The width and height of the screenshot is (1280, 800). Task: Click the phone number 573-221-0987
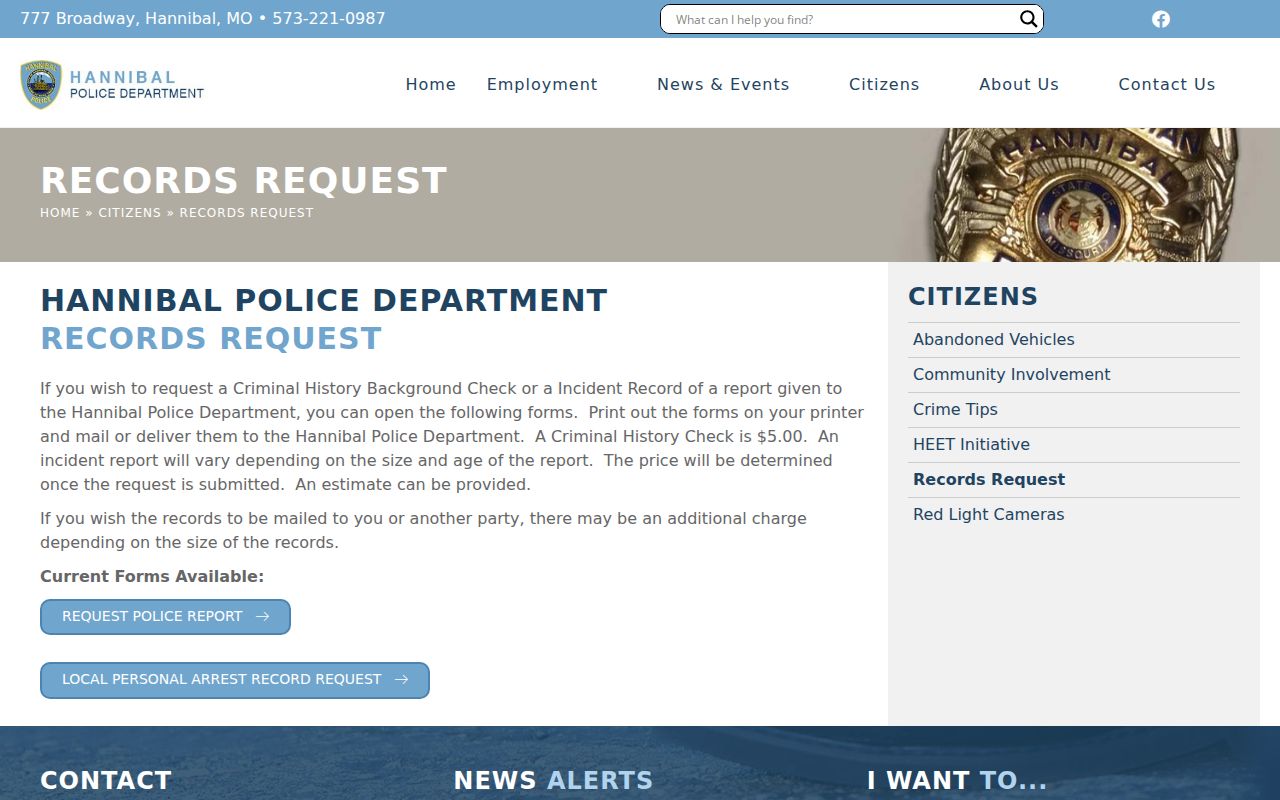coord(329,18)
